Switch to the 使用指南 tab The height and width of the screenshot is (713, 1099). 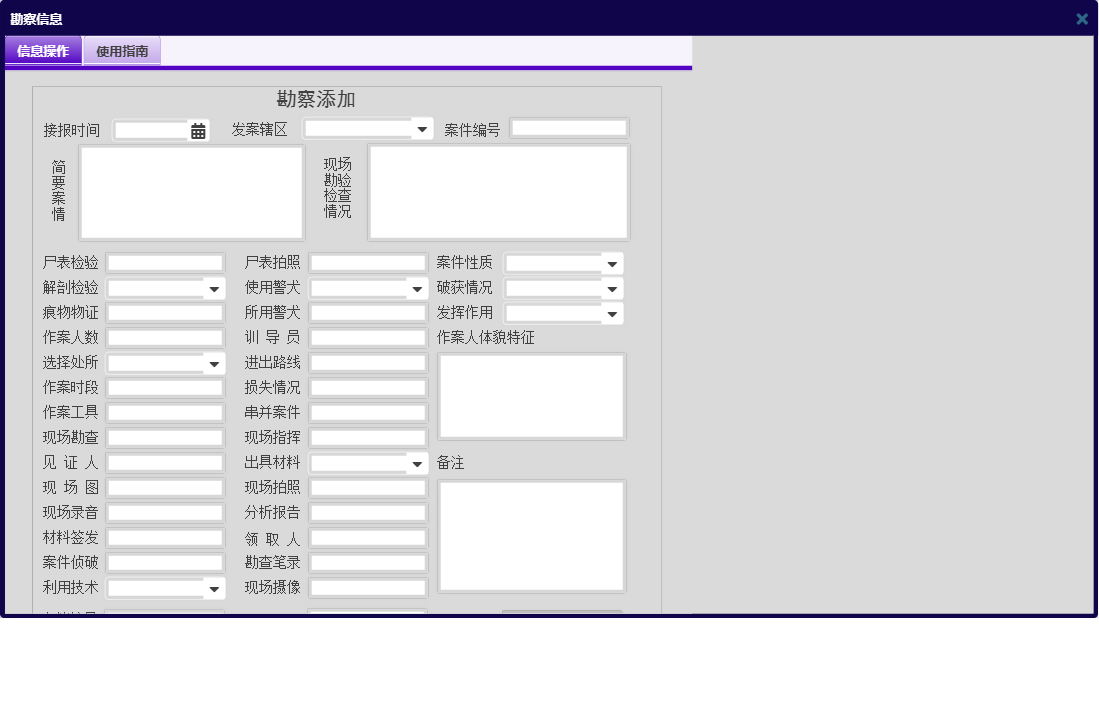click(120, 50)
